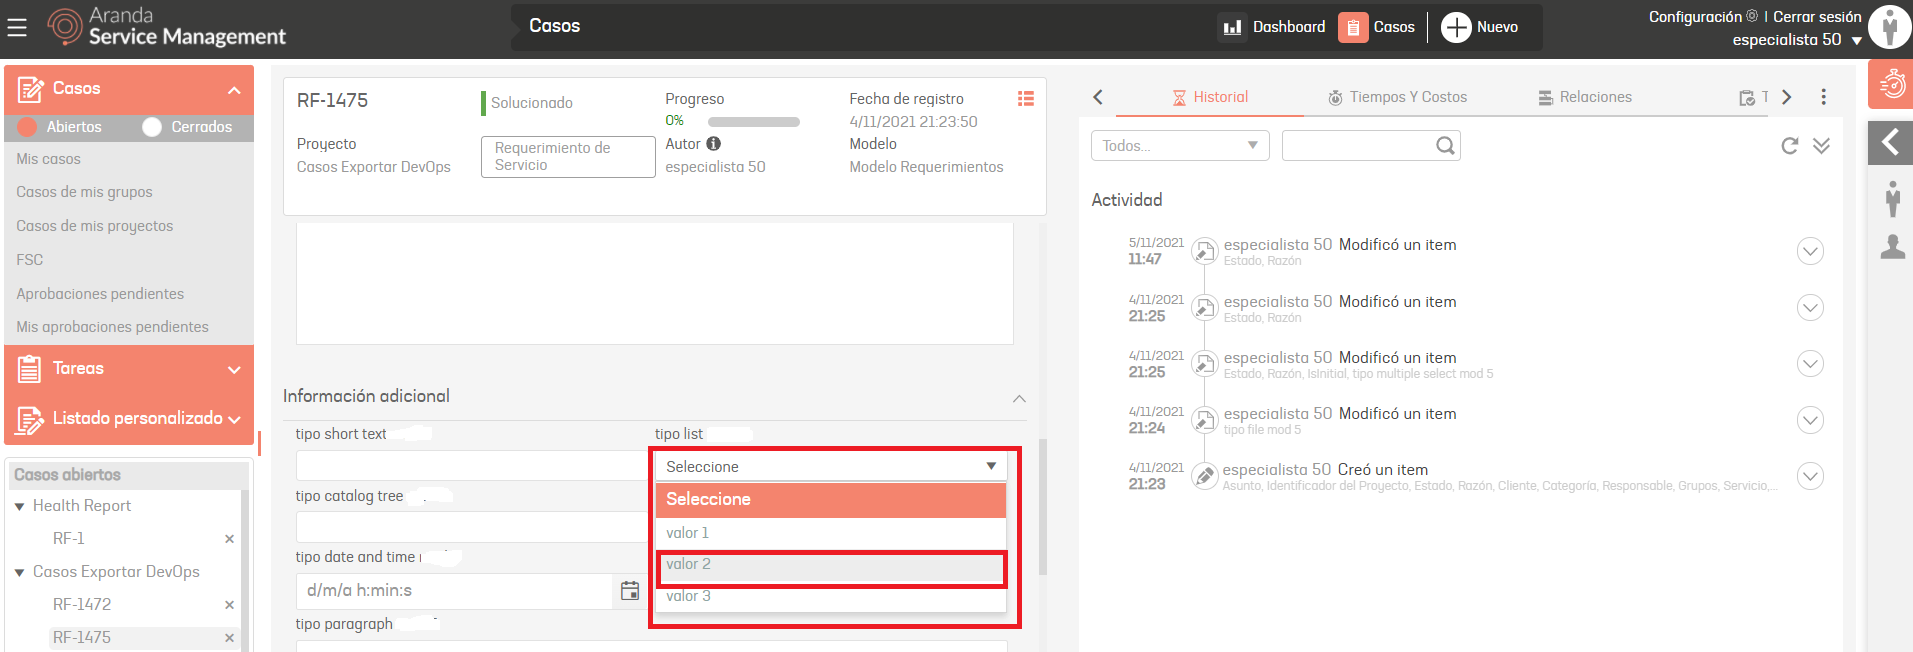
Task: Click the Progreso progress bar
Action: click(753, 122)
